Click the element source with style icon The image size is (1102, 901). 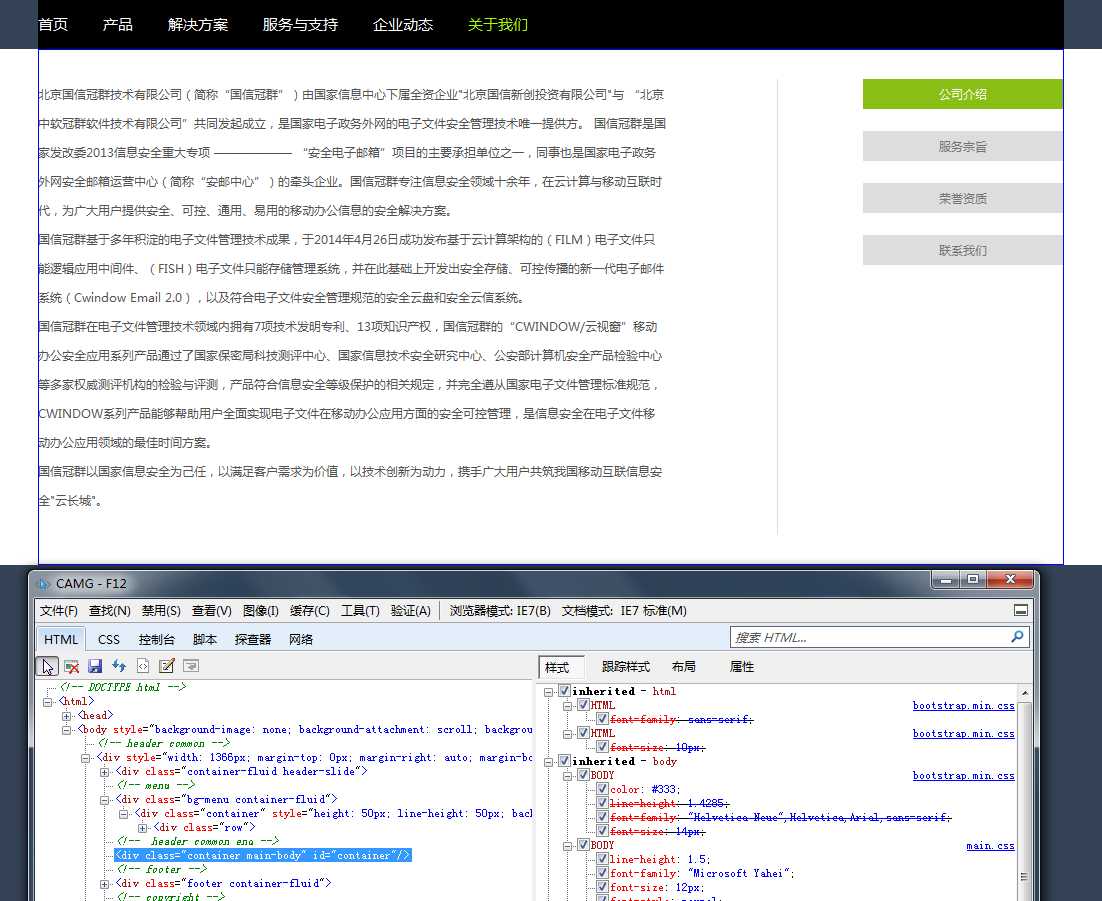143,666
